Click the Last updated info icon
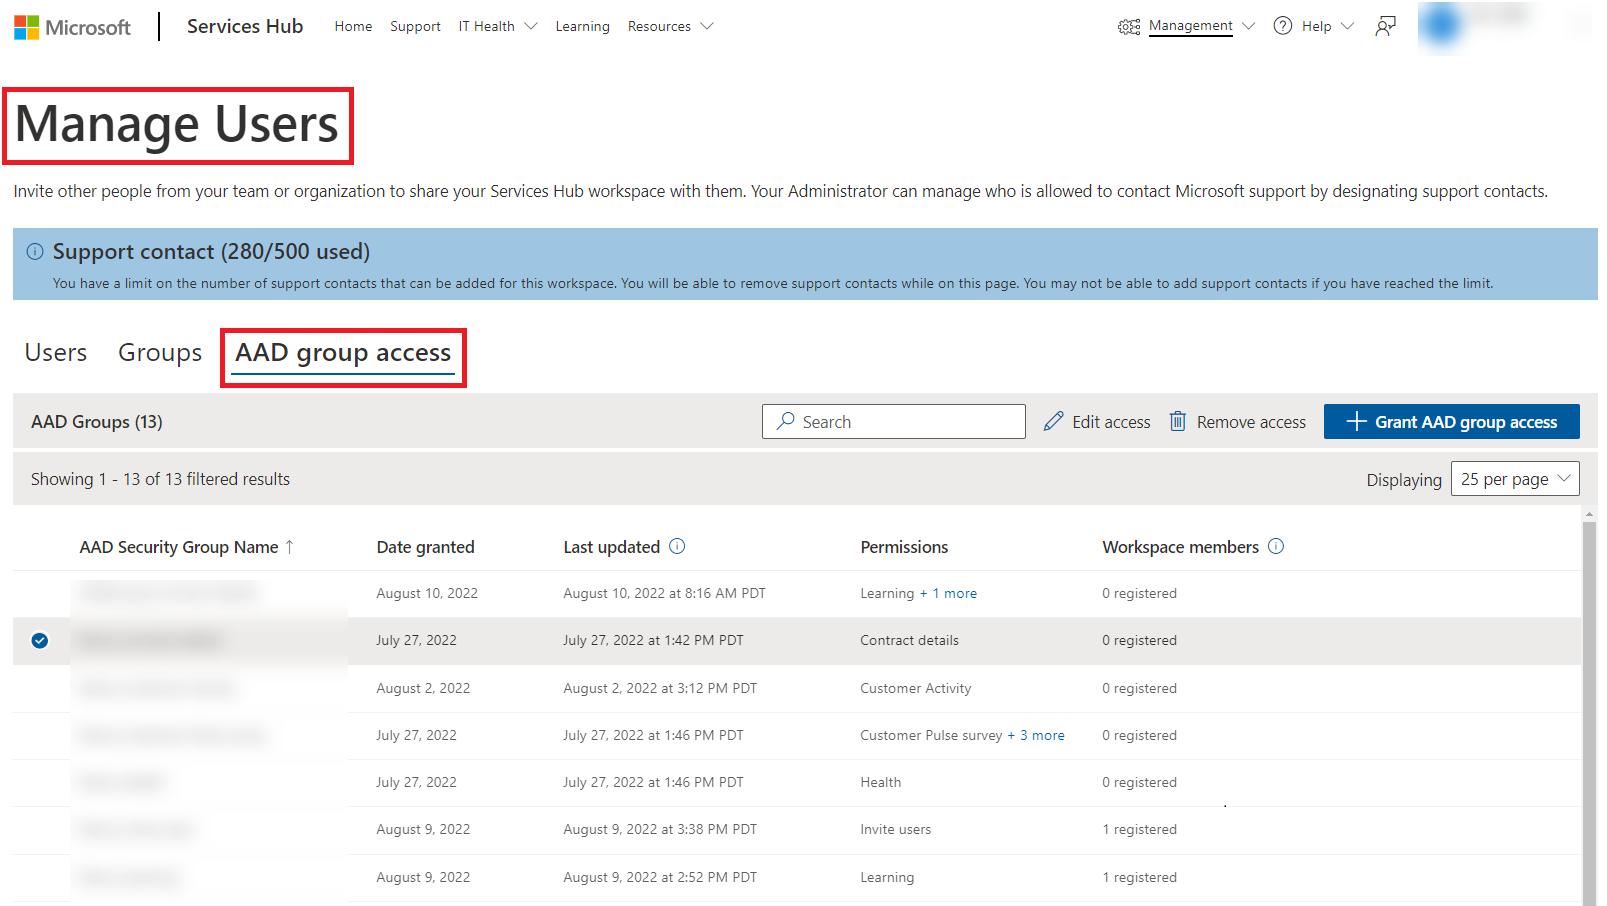The height and width of the screenshot is (906, 1607). click(677, 546)
